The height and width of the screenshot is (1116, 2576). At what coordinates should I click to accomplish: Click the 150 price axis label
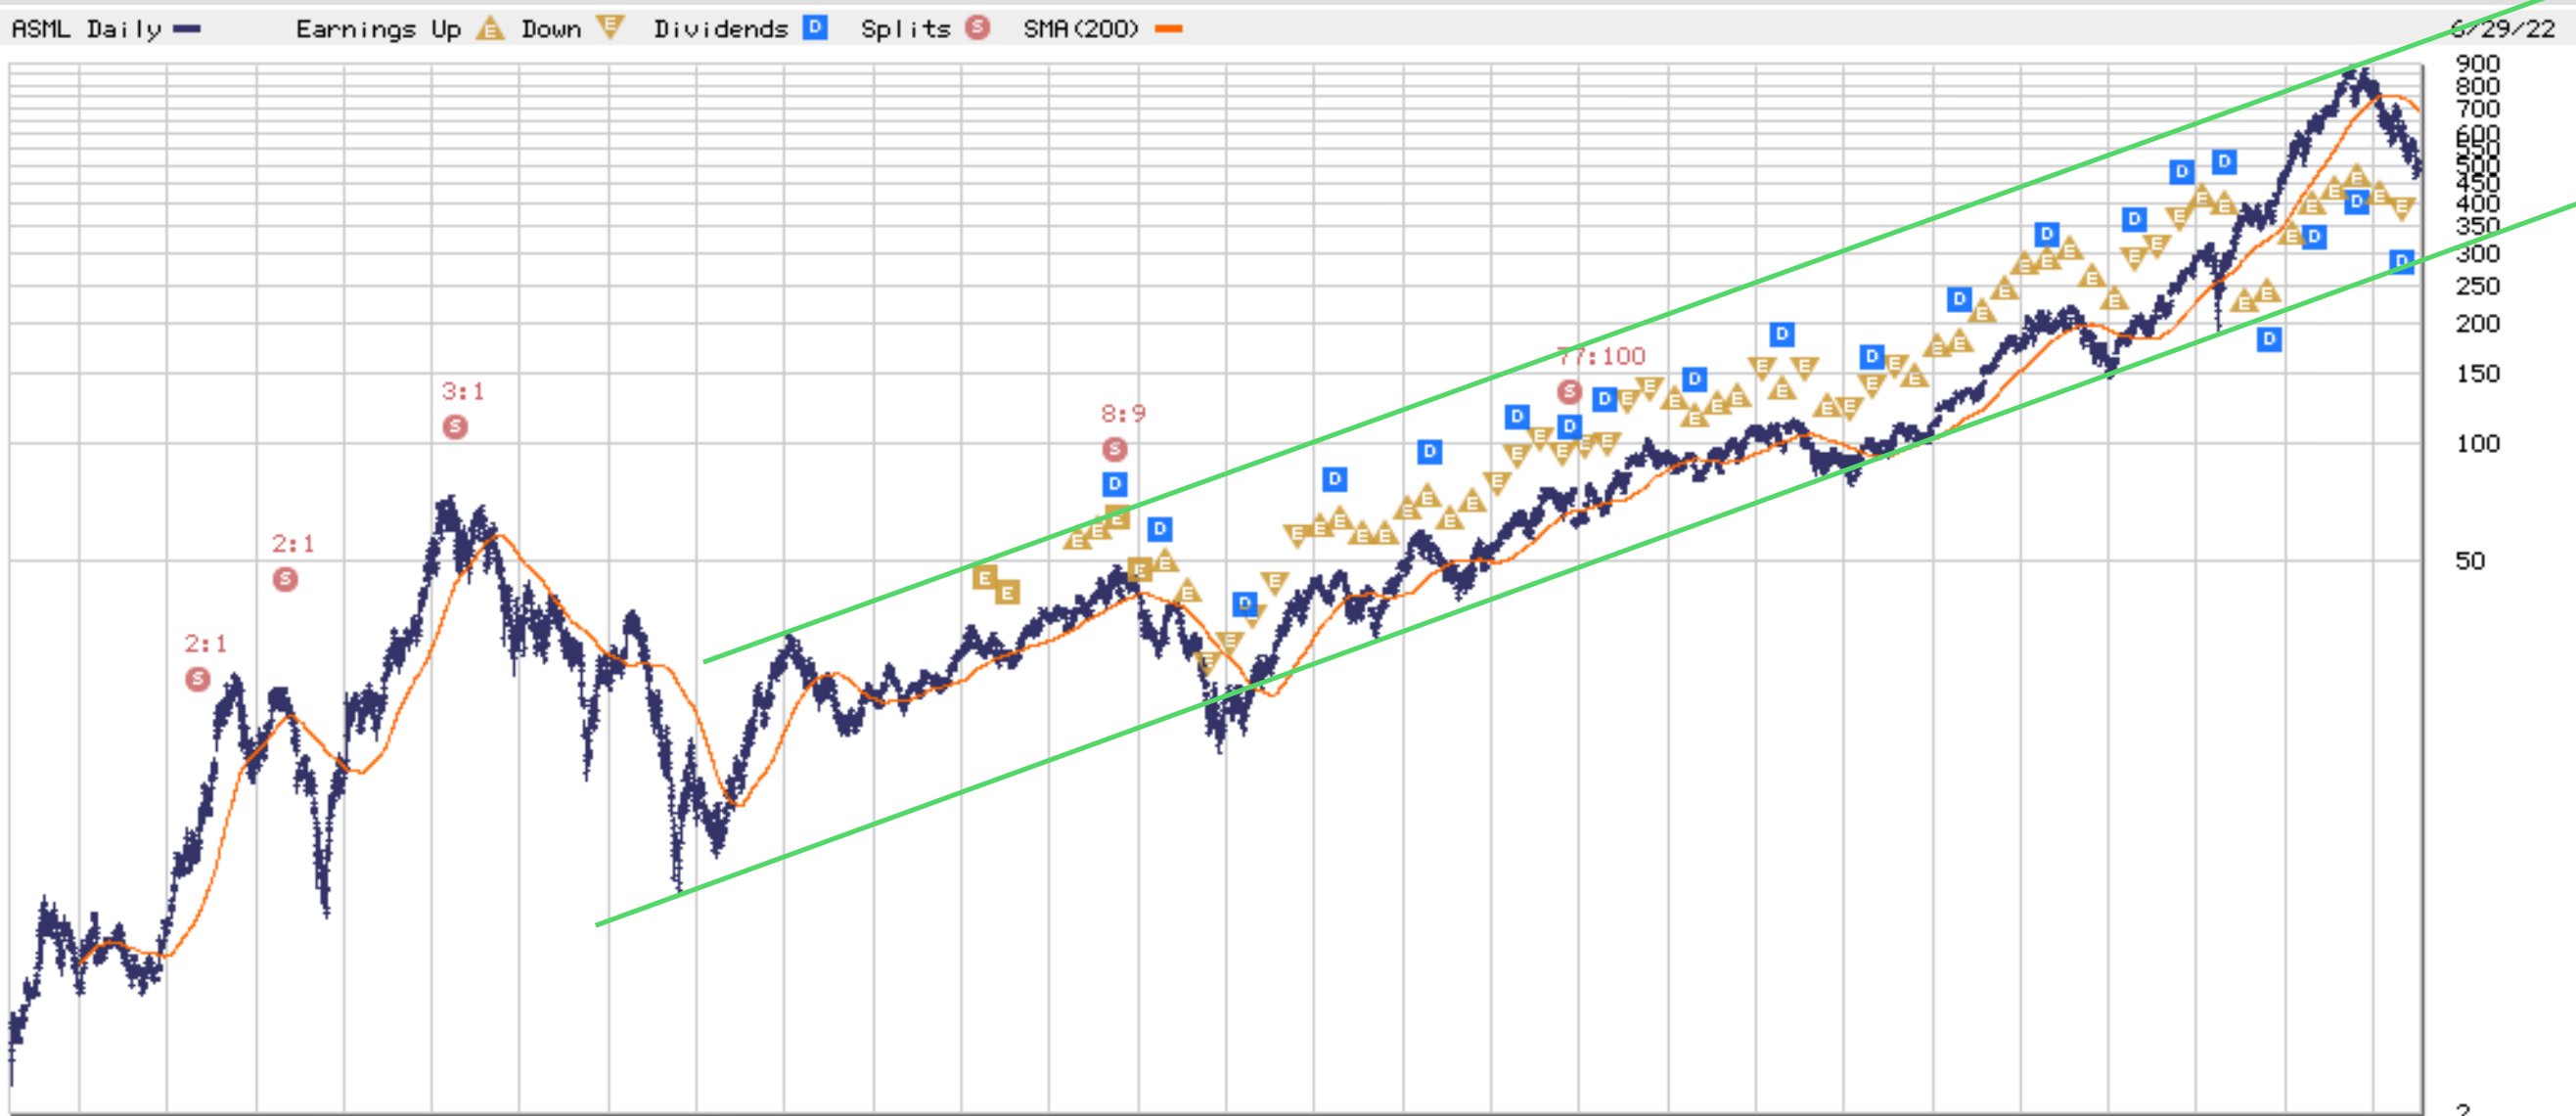pyautogui.click(x=2477, y=374)
